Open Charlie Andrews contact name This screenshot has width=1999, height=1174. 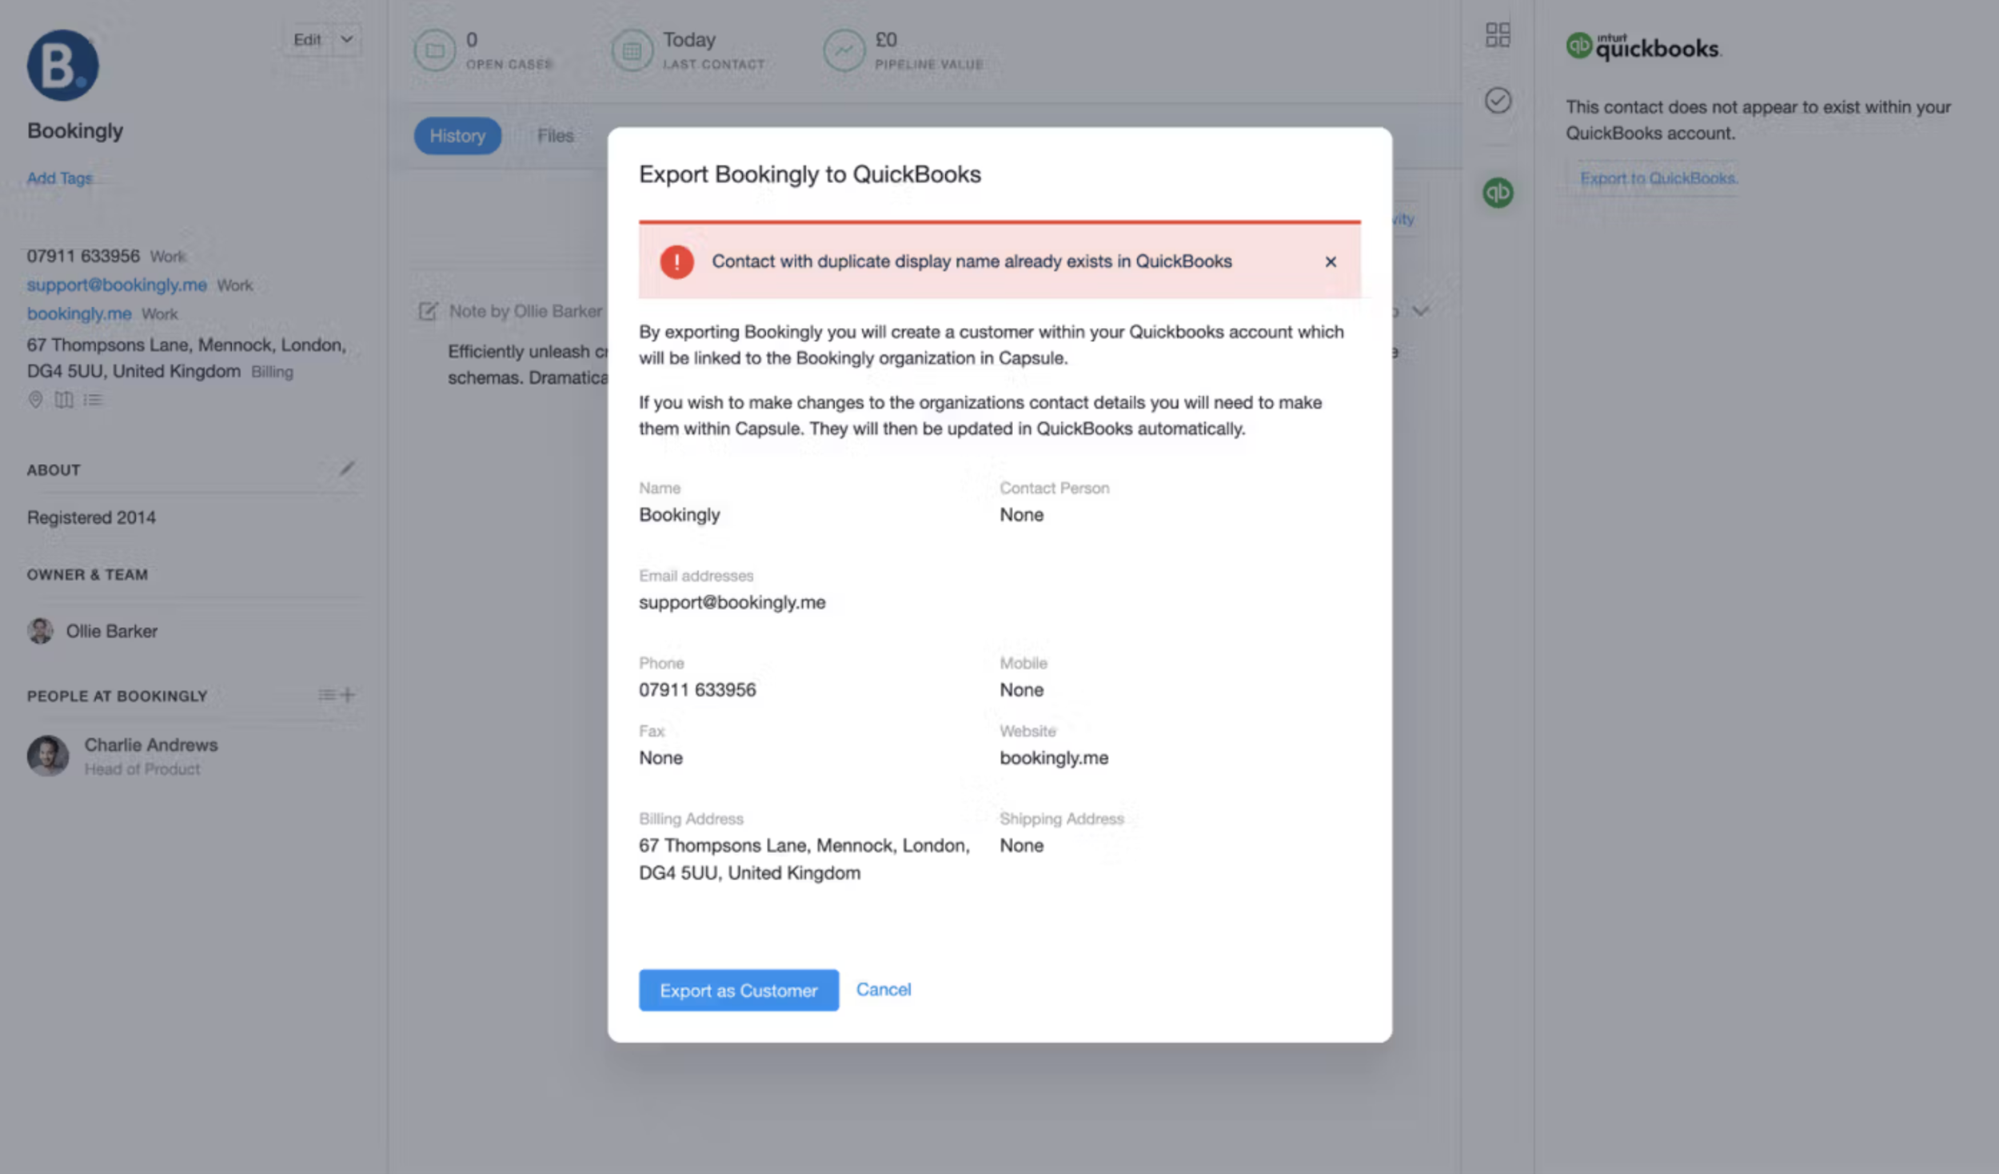pyautogui.click(x=151, y=745)
